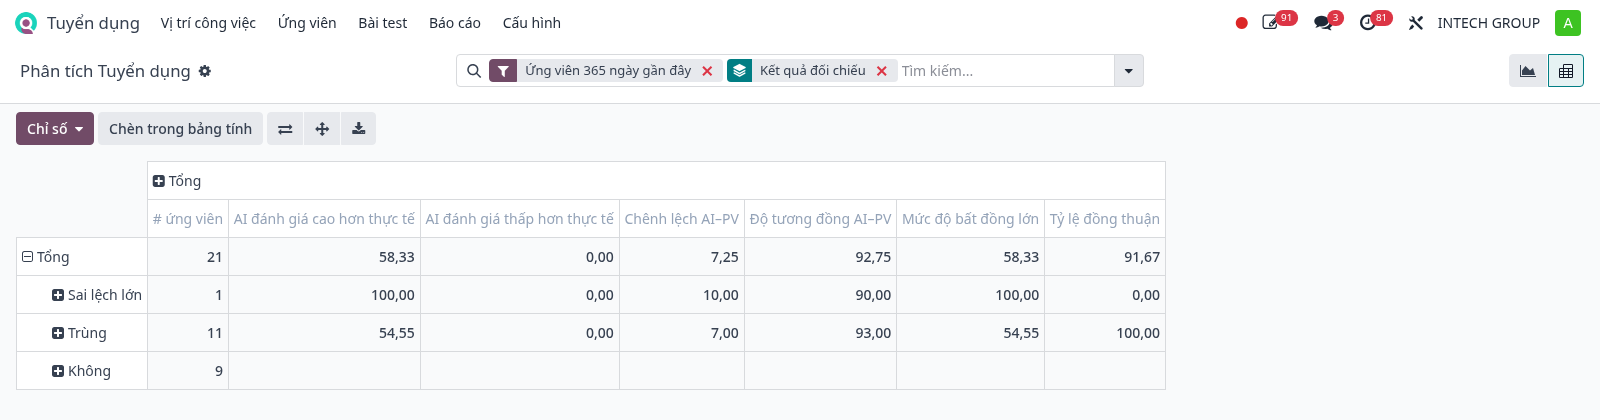1600x420 pixels.
Task: Click the Tuyển dụng app title
Action: [x=93, y=23]
